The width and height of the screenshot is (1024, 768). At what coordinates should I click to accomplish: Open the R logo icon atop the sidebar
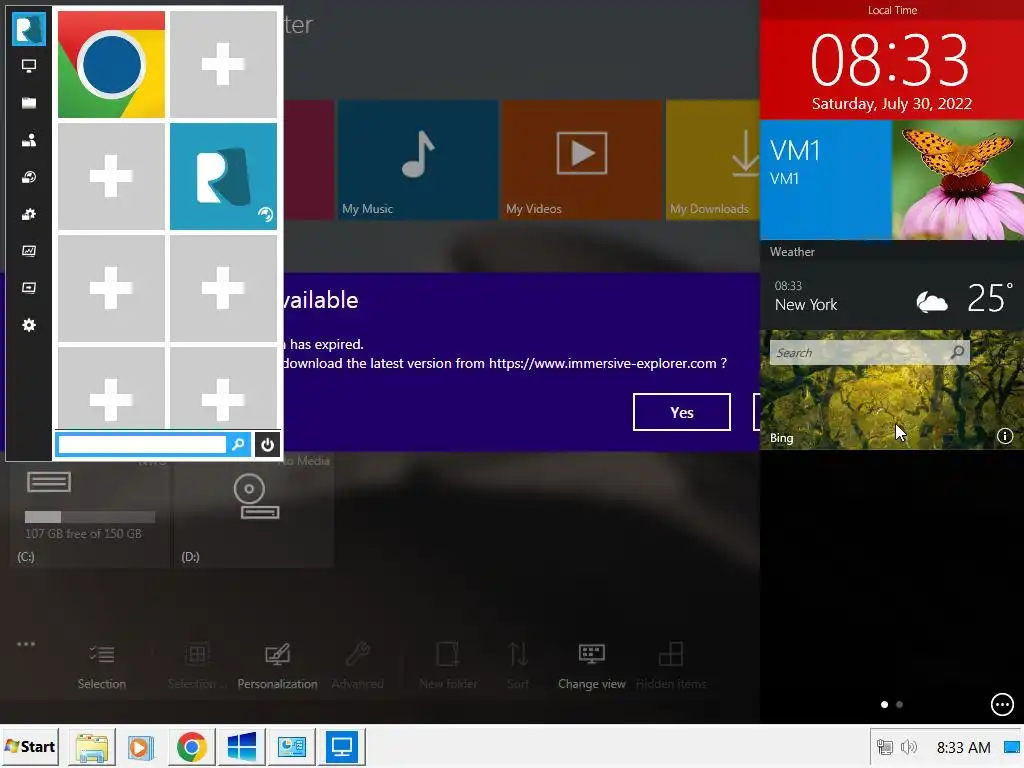(x=29, y=29)
